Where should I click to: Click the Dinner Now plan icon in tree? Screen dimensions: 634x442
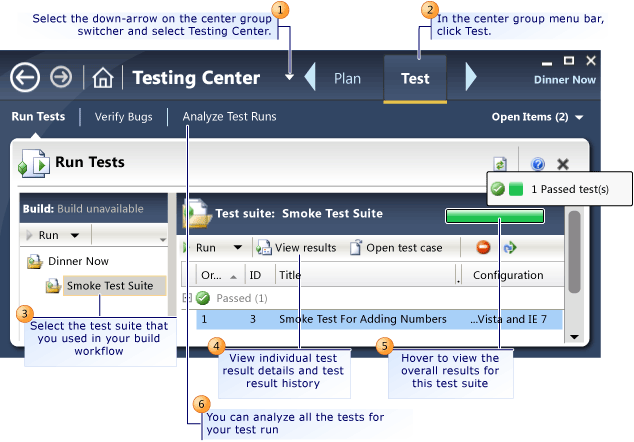[x=35, y=262]
